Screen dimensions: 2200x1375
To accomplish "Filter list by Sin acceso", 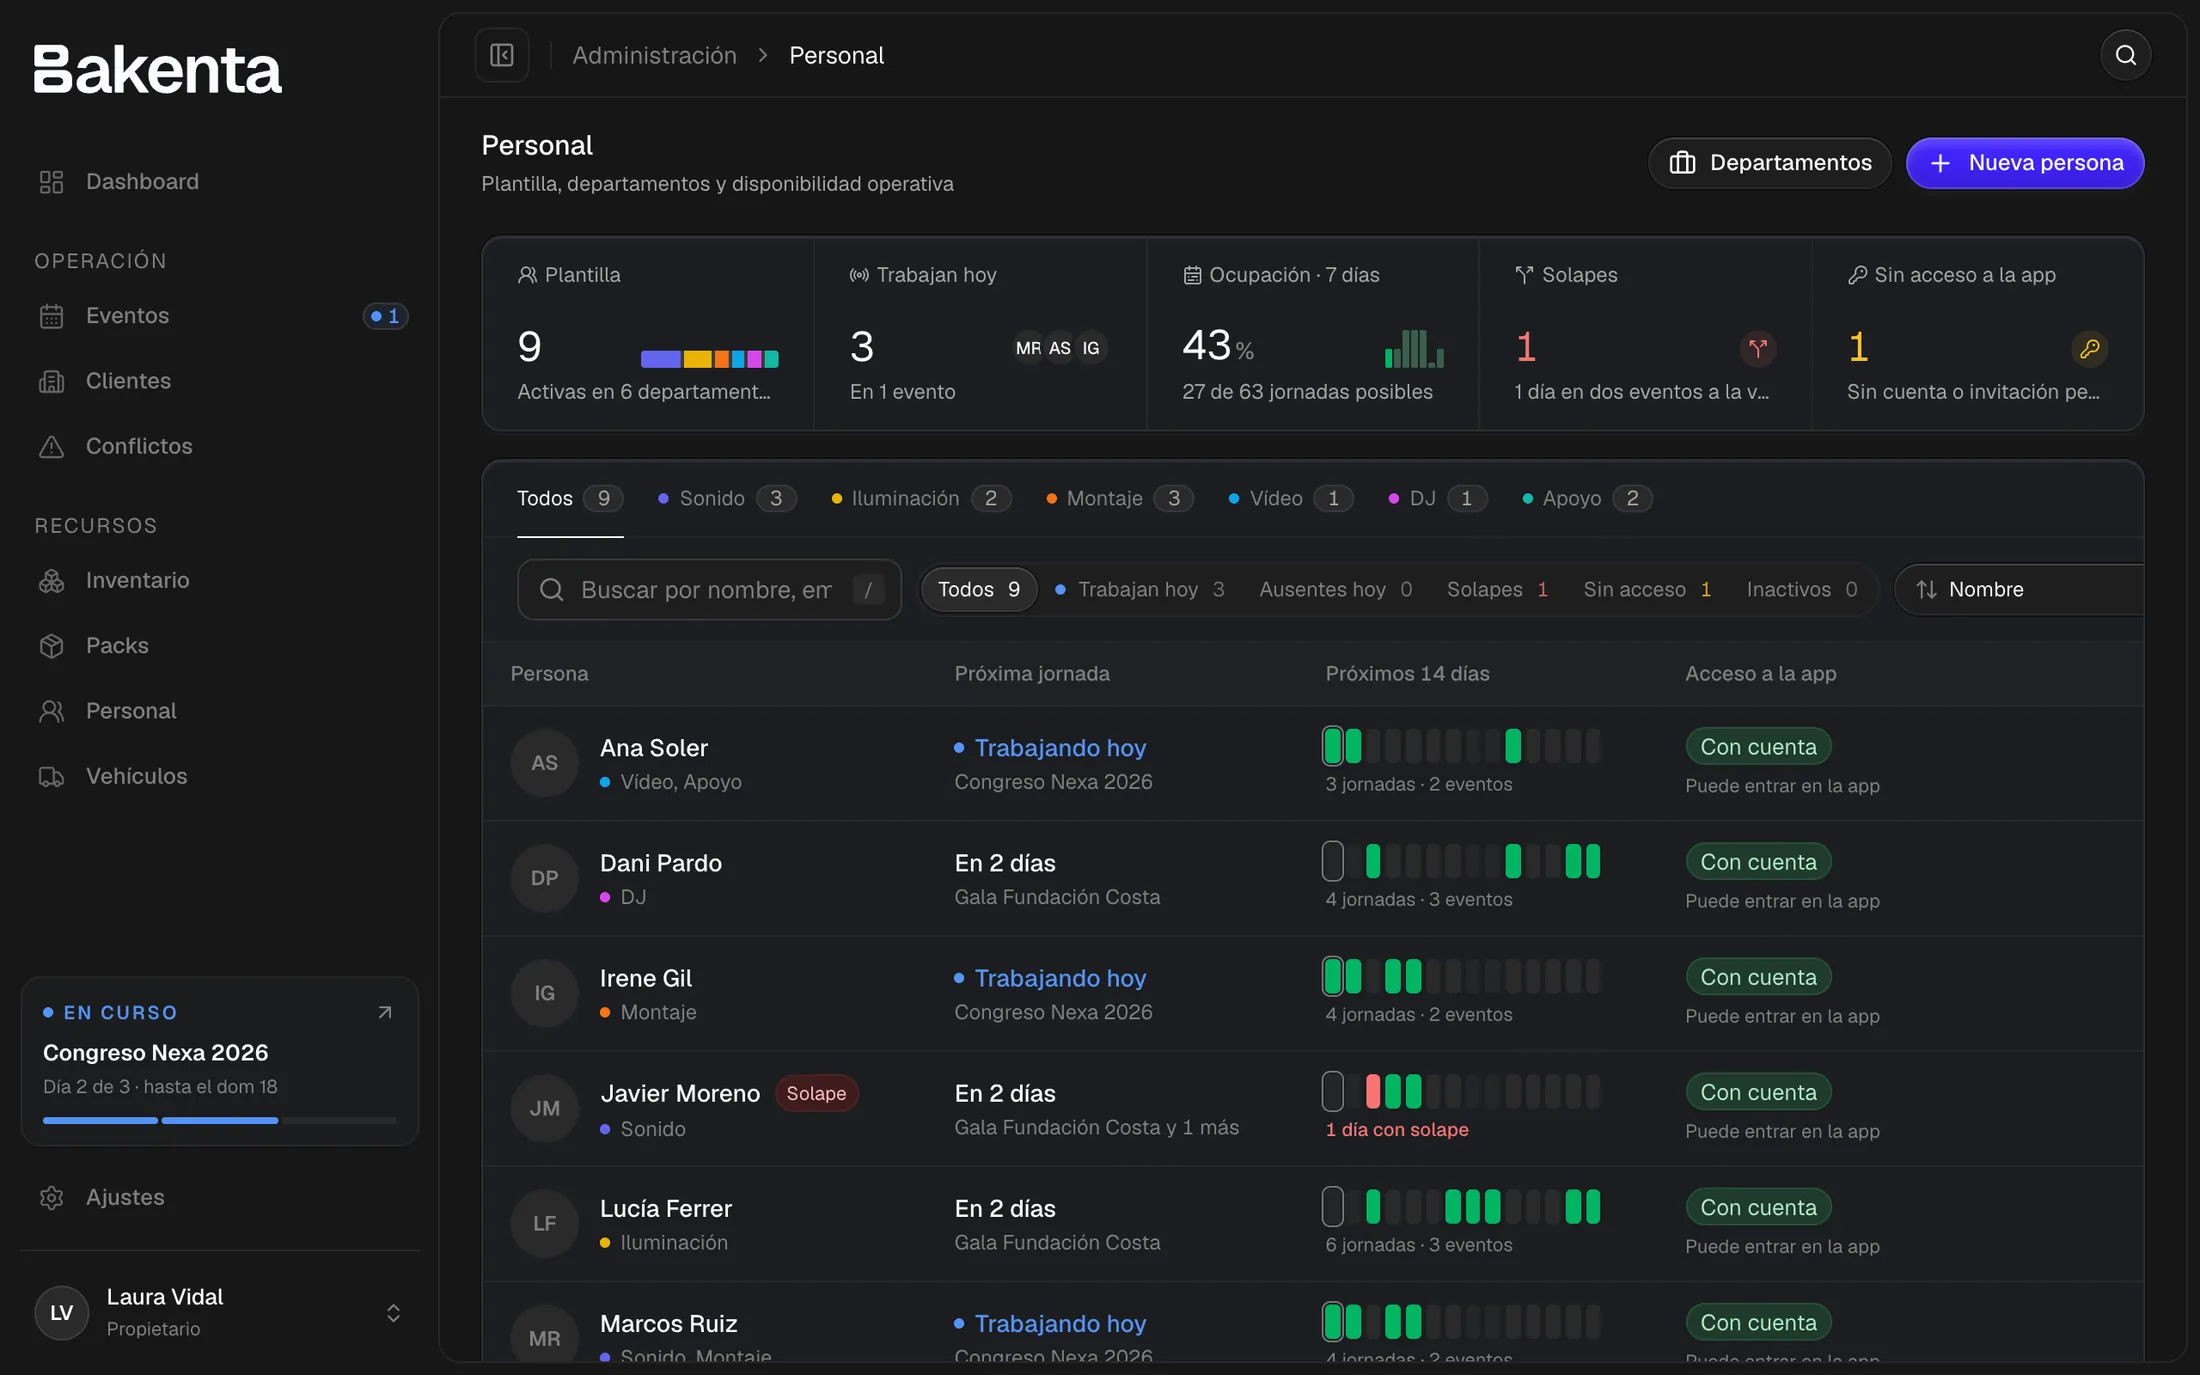I will coord(1647,589).
